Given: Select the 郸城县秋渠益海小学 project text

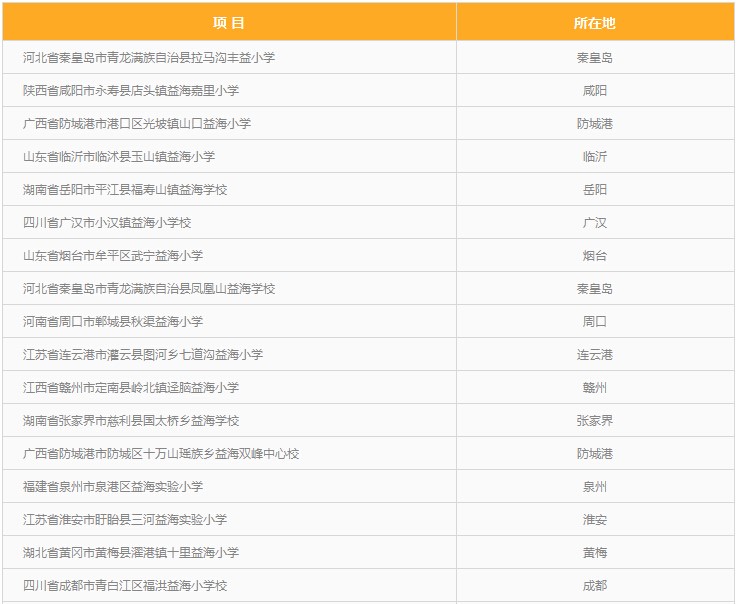Looking at the screenshot, I should [113, 322].
